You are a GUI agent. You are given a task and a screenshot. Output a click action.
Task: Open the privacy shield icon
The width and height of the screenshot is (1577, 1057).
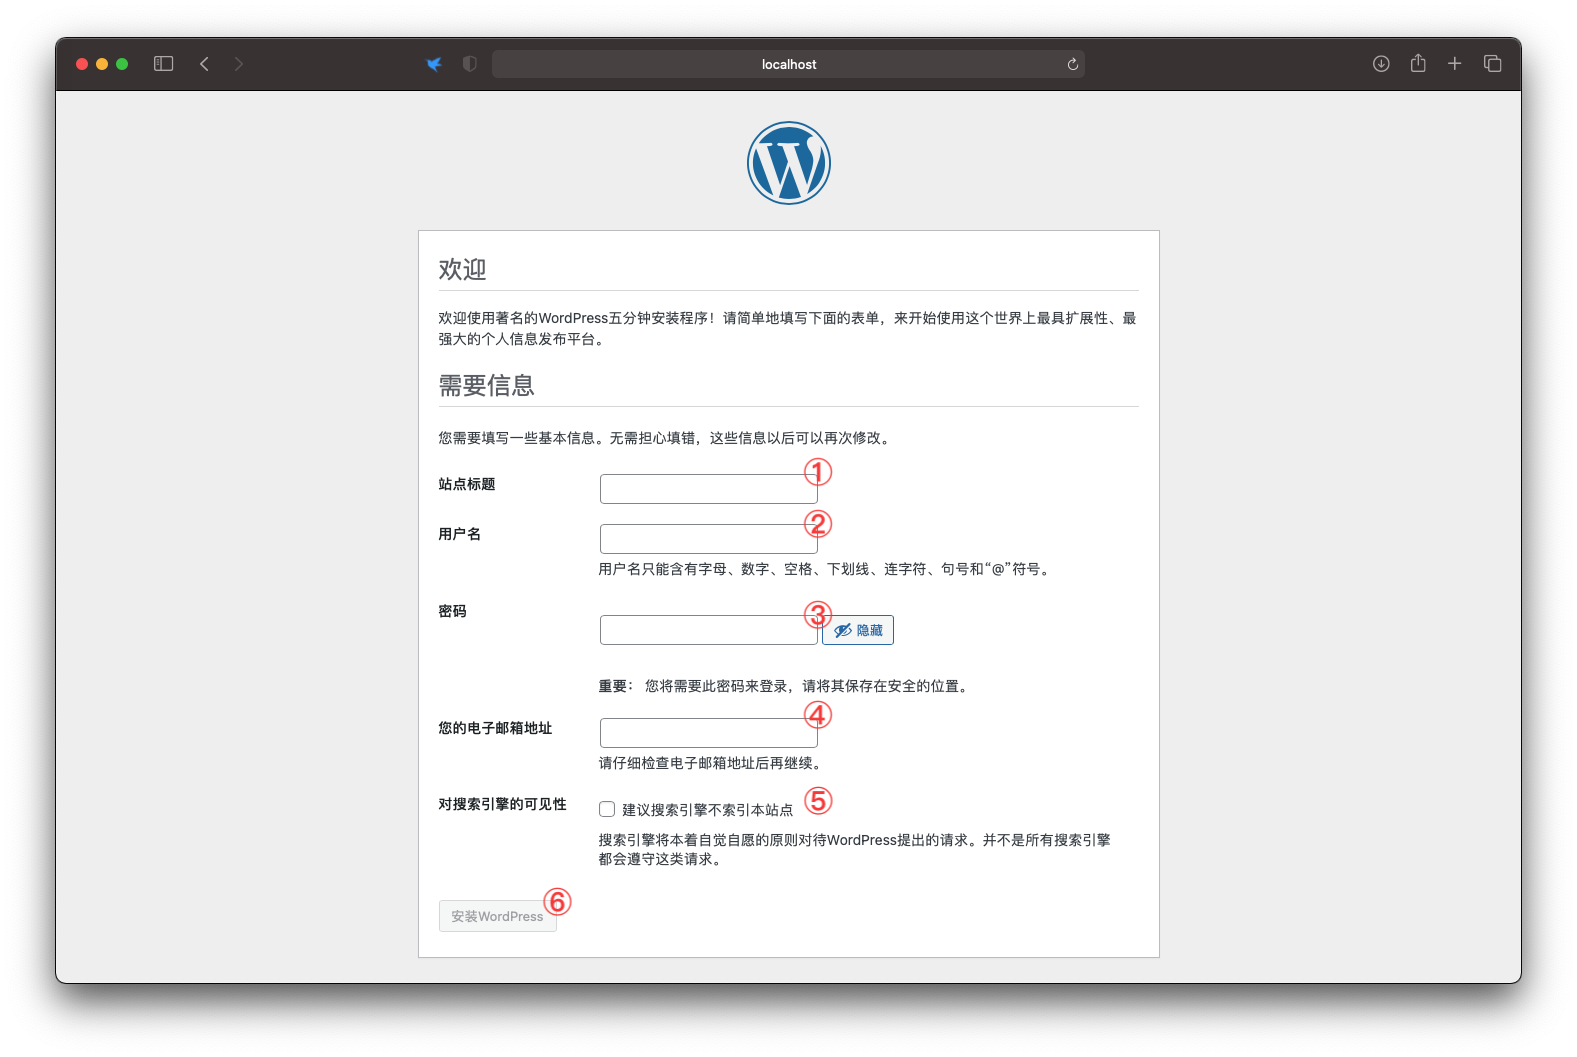(x=469, y=64)
